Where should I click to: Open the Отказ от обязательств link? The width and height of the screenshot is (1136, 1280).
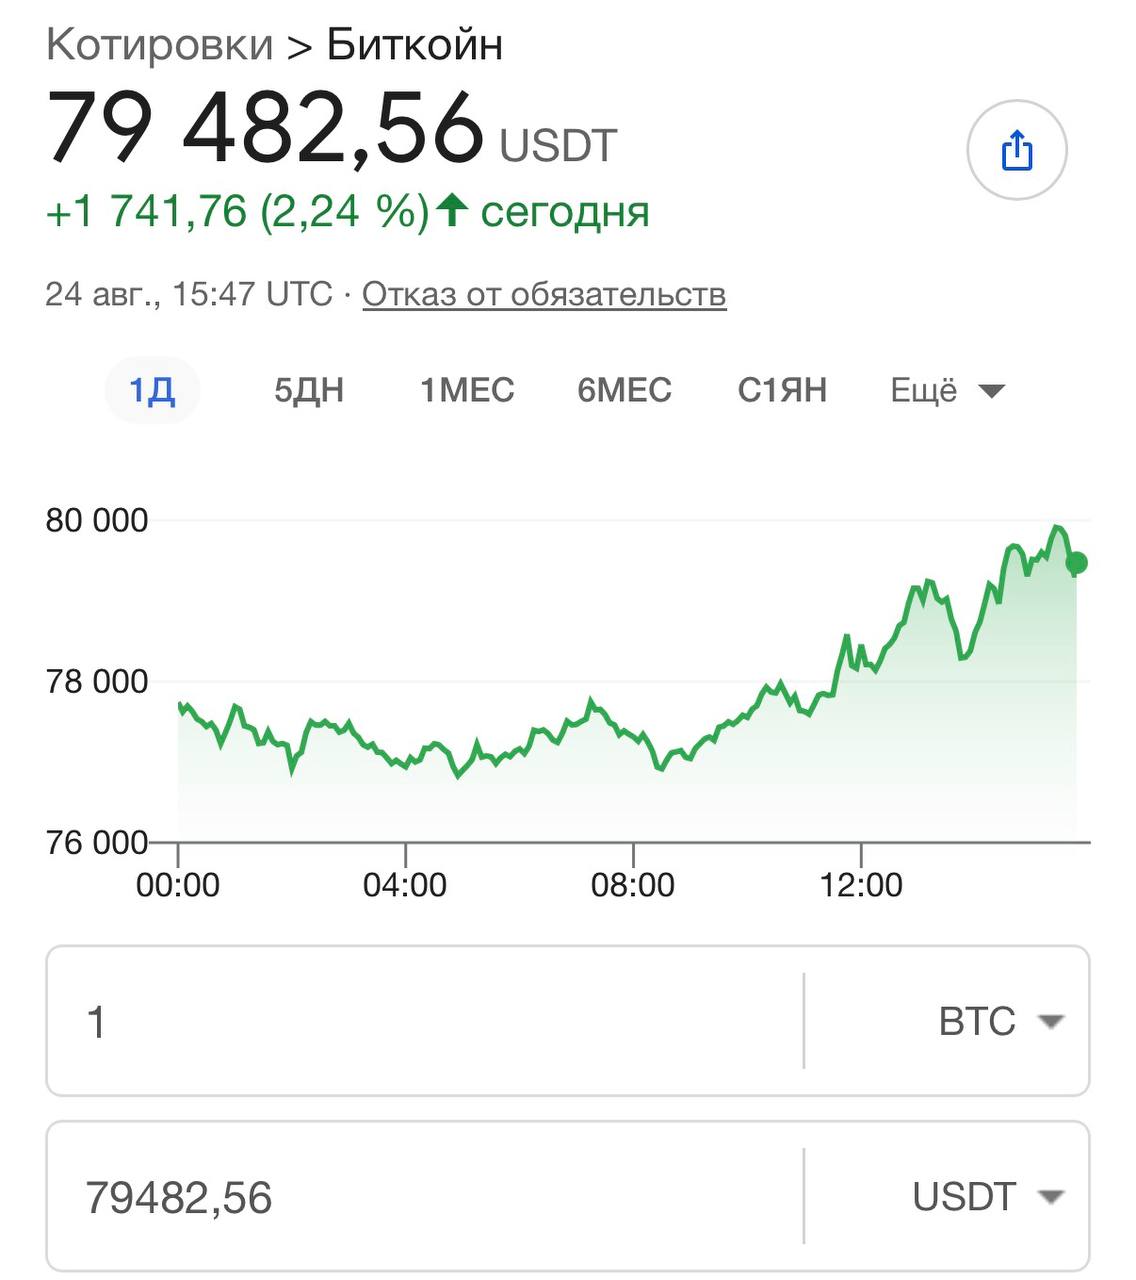click(x=544, y=294)
